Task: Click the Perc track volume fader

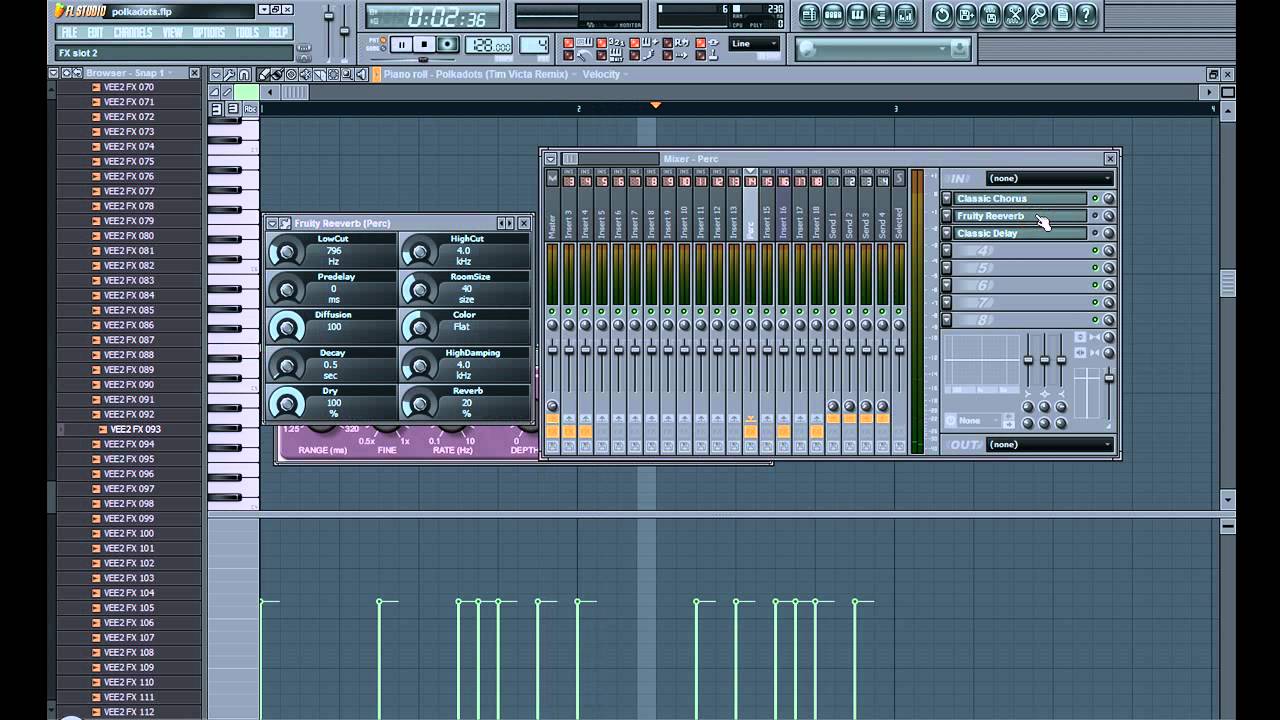Action: [751, 350]
